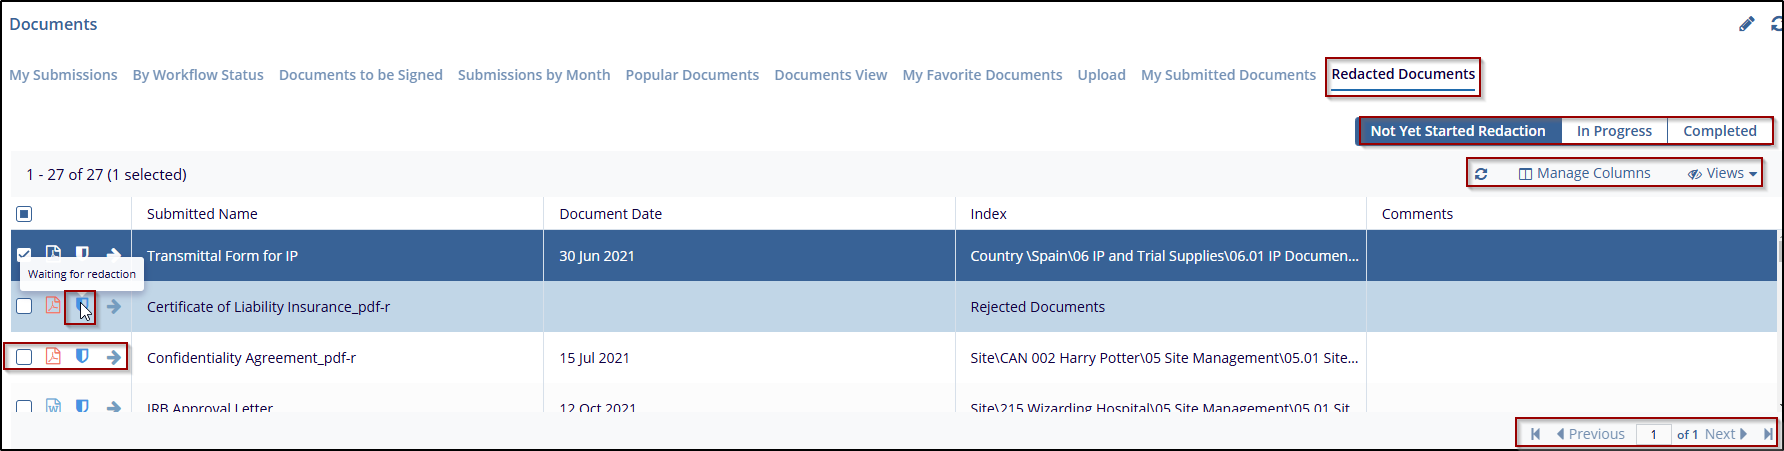
Task: Click the page number input field
Action: click(x=1654, y=434)
